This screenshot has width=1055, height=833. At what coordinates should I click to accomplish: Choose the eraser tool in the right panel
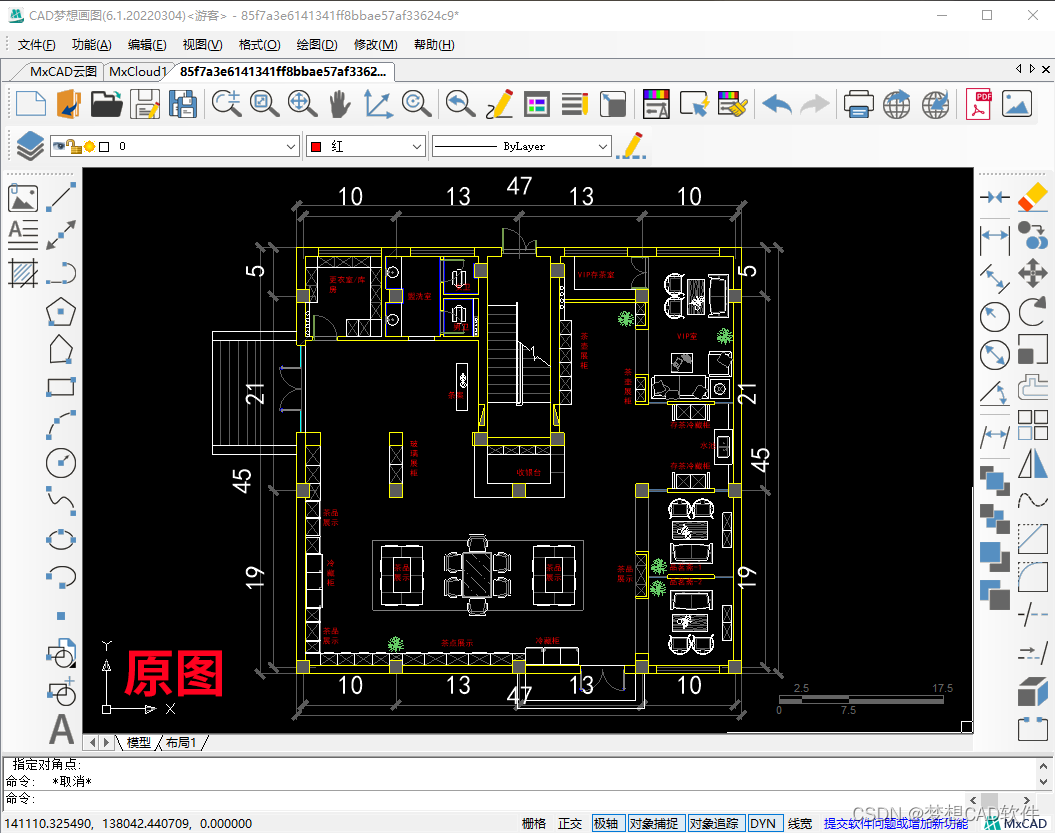click(1032, 197)
